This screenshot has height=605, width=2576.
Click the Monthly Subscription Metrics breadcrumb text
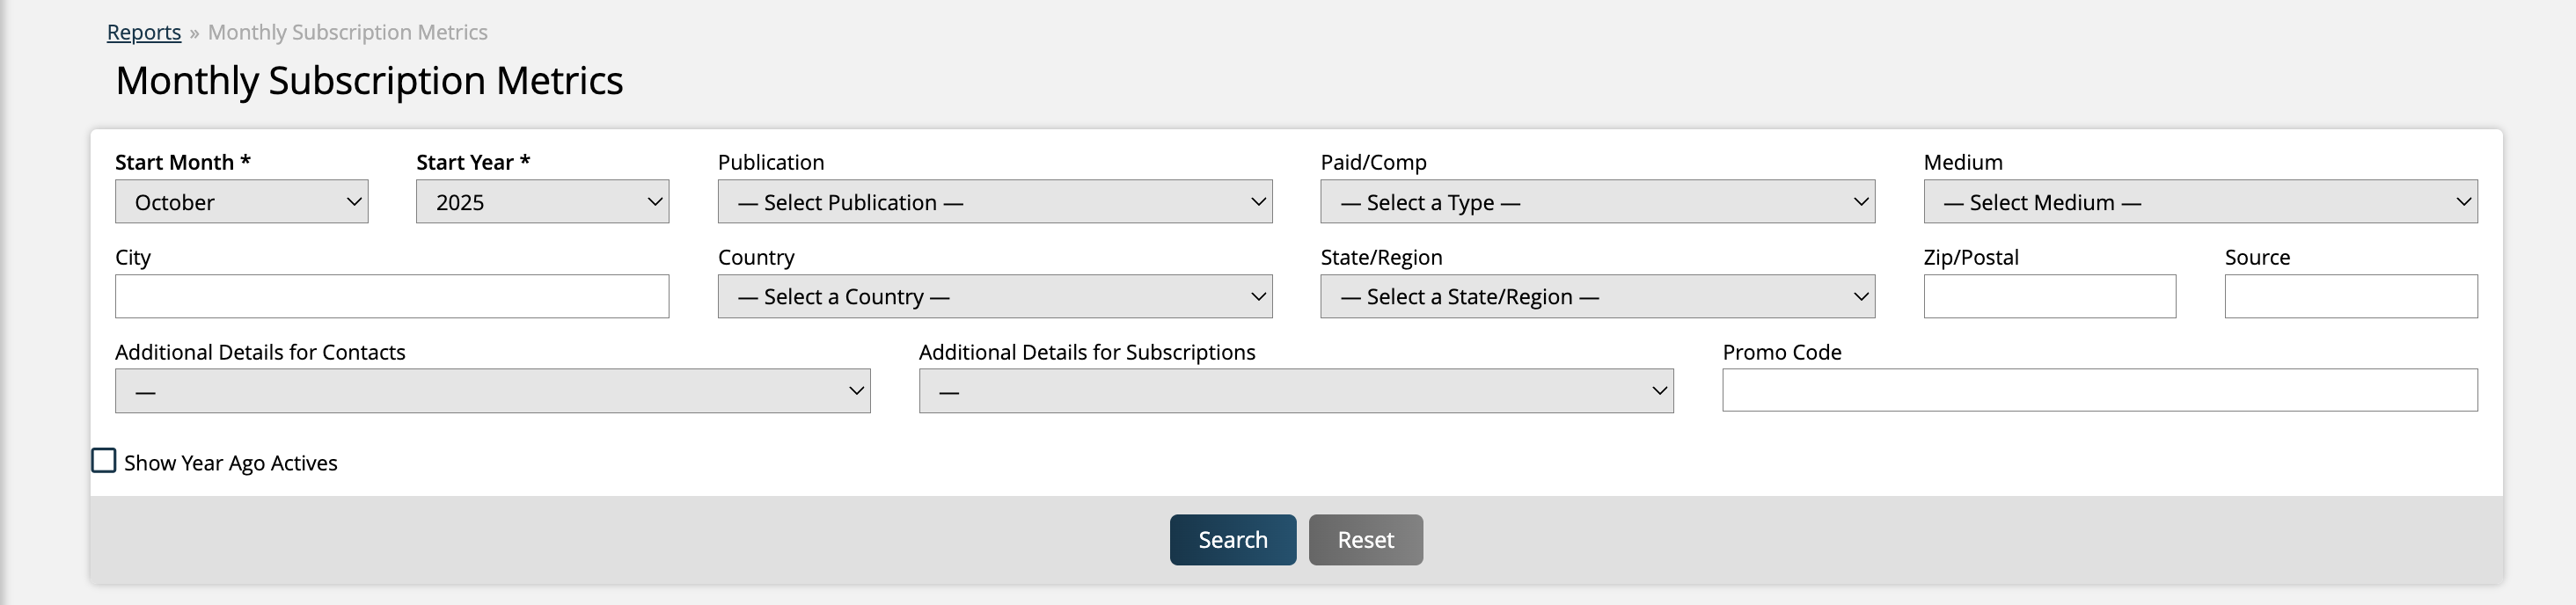click(348, 32)
